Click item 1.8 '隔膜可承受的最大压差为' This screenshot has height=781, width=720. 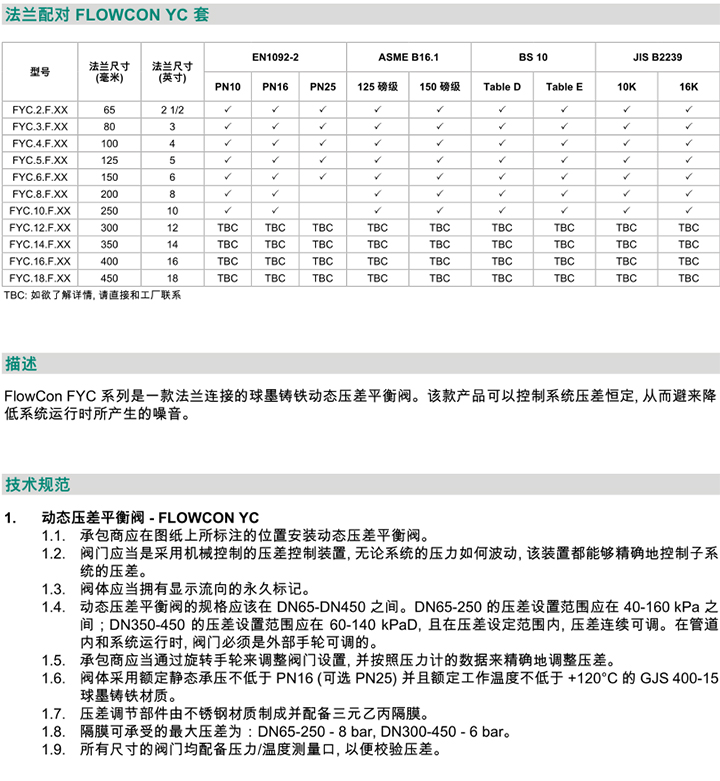(296, 732)
